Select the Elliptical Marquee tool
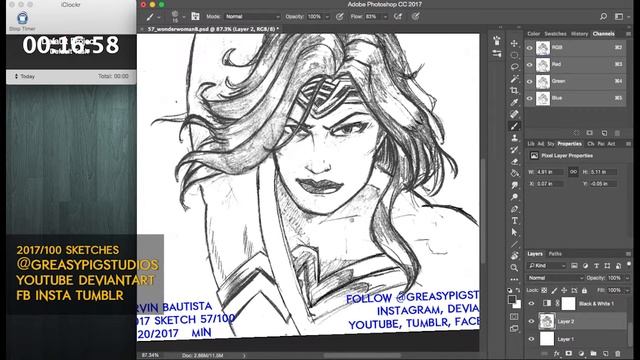Screen dimensions: 640x360 coord(514,55)
